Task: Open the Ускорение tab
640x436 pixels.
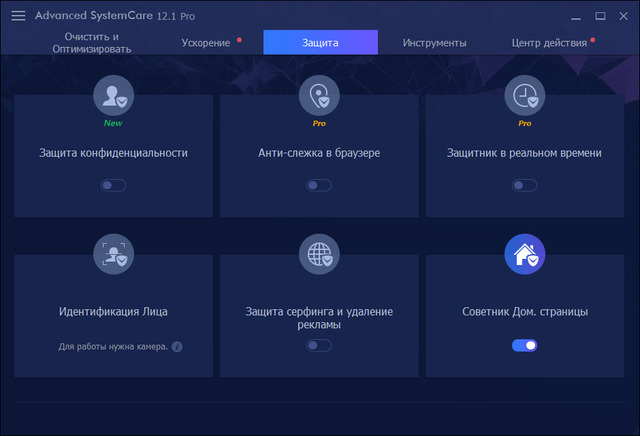Action: (205, 43)
